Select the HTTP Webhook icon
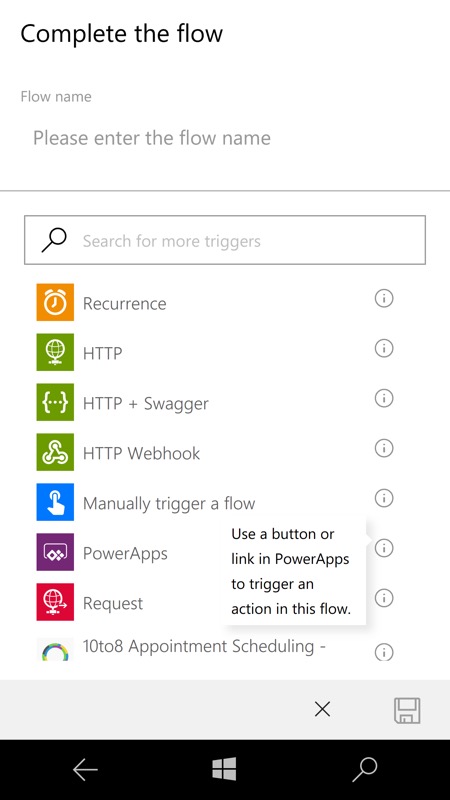Image resolution: width=450 pixels, height=800 pixels. pos(55,452)
